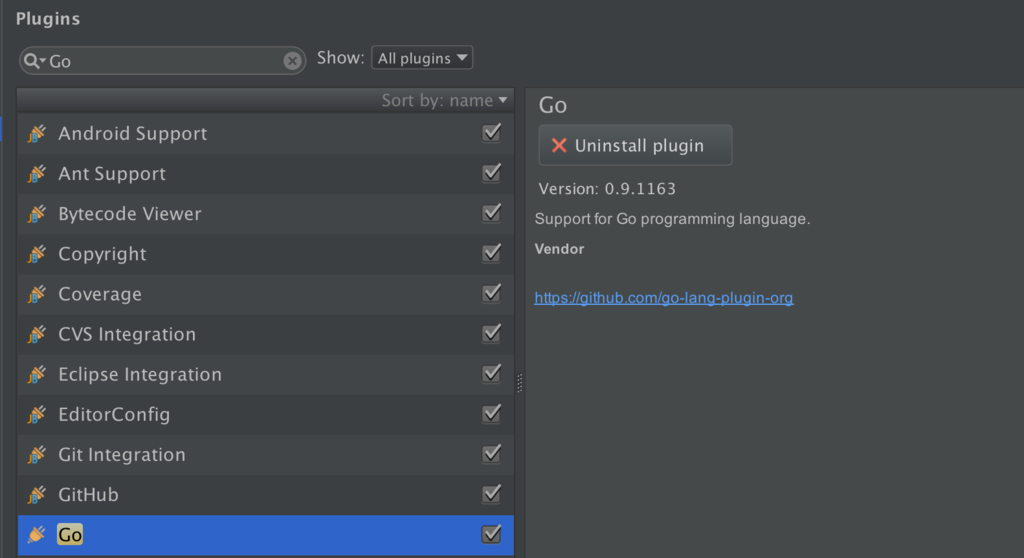Open the Sort by name dropdown

click(444, 100)
